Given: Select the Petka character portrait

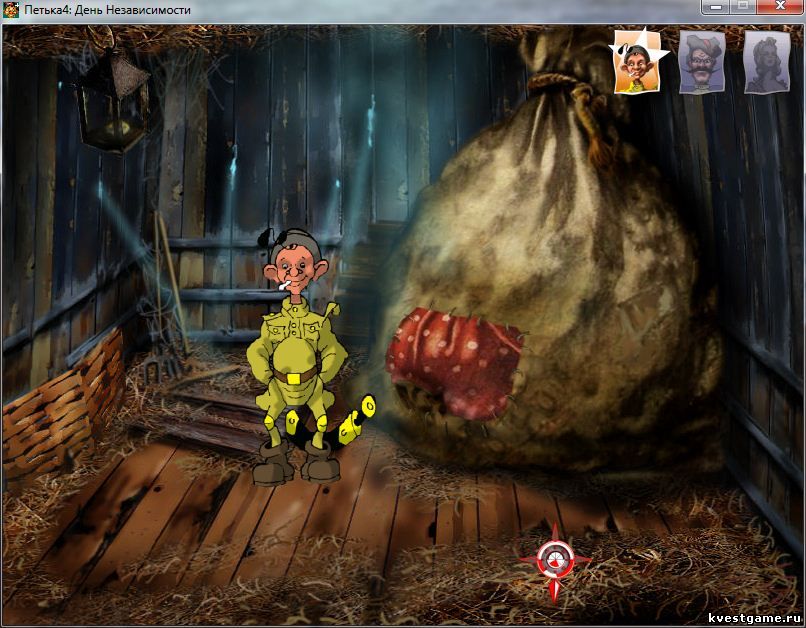Looking at the screenshot, I should pos(637,62).
